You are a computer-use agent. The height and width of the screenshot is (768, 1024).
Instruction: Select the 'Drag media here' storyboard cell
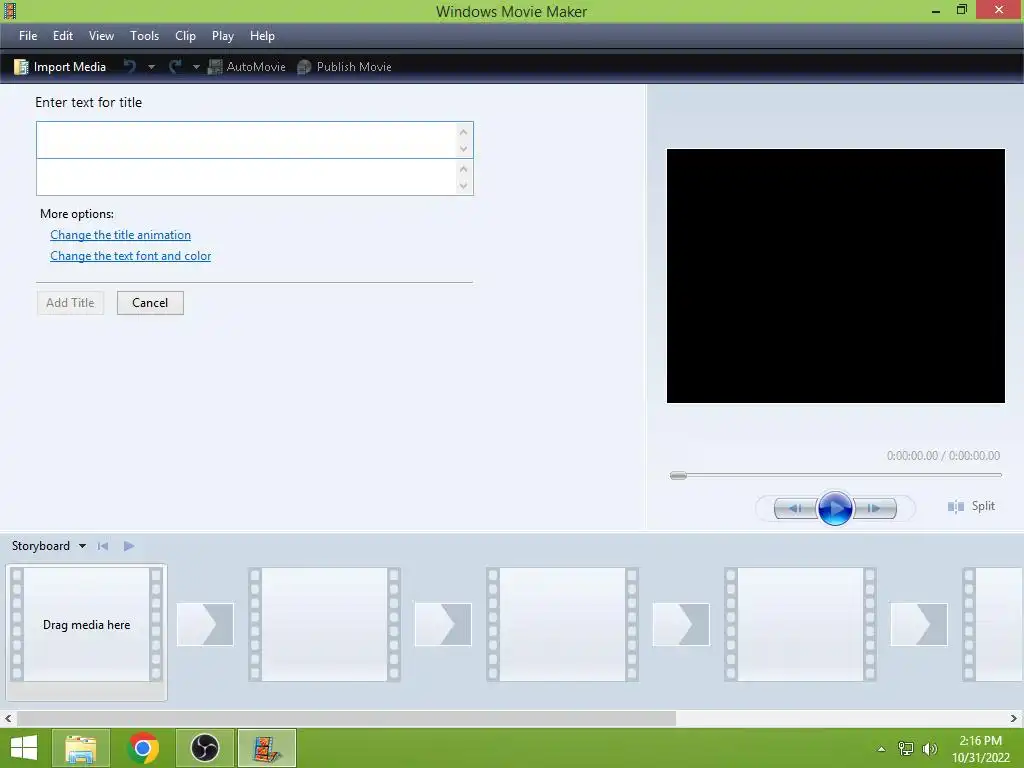86,625
